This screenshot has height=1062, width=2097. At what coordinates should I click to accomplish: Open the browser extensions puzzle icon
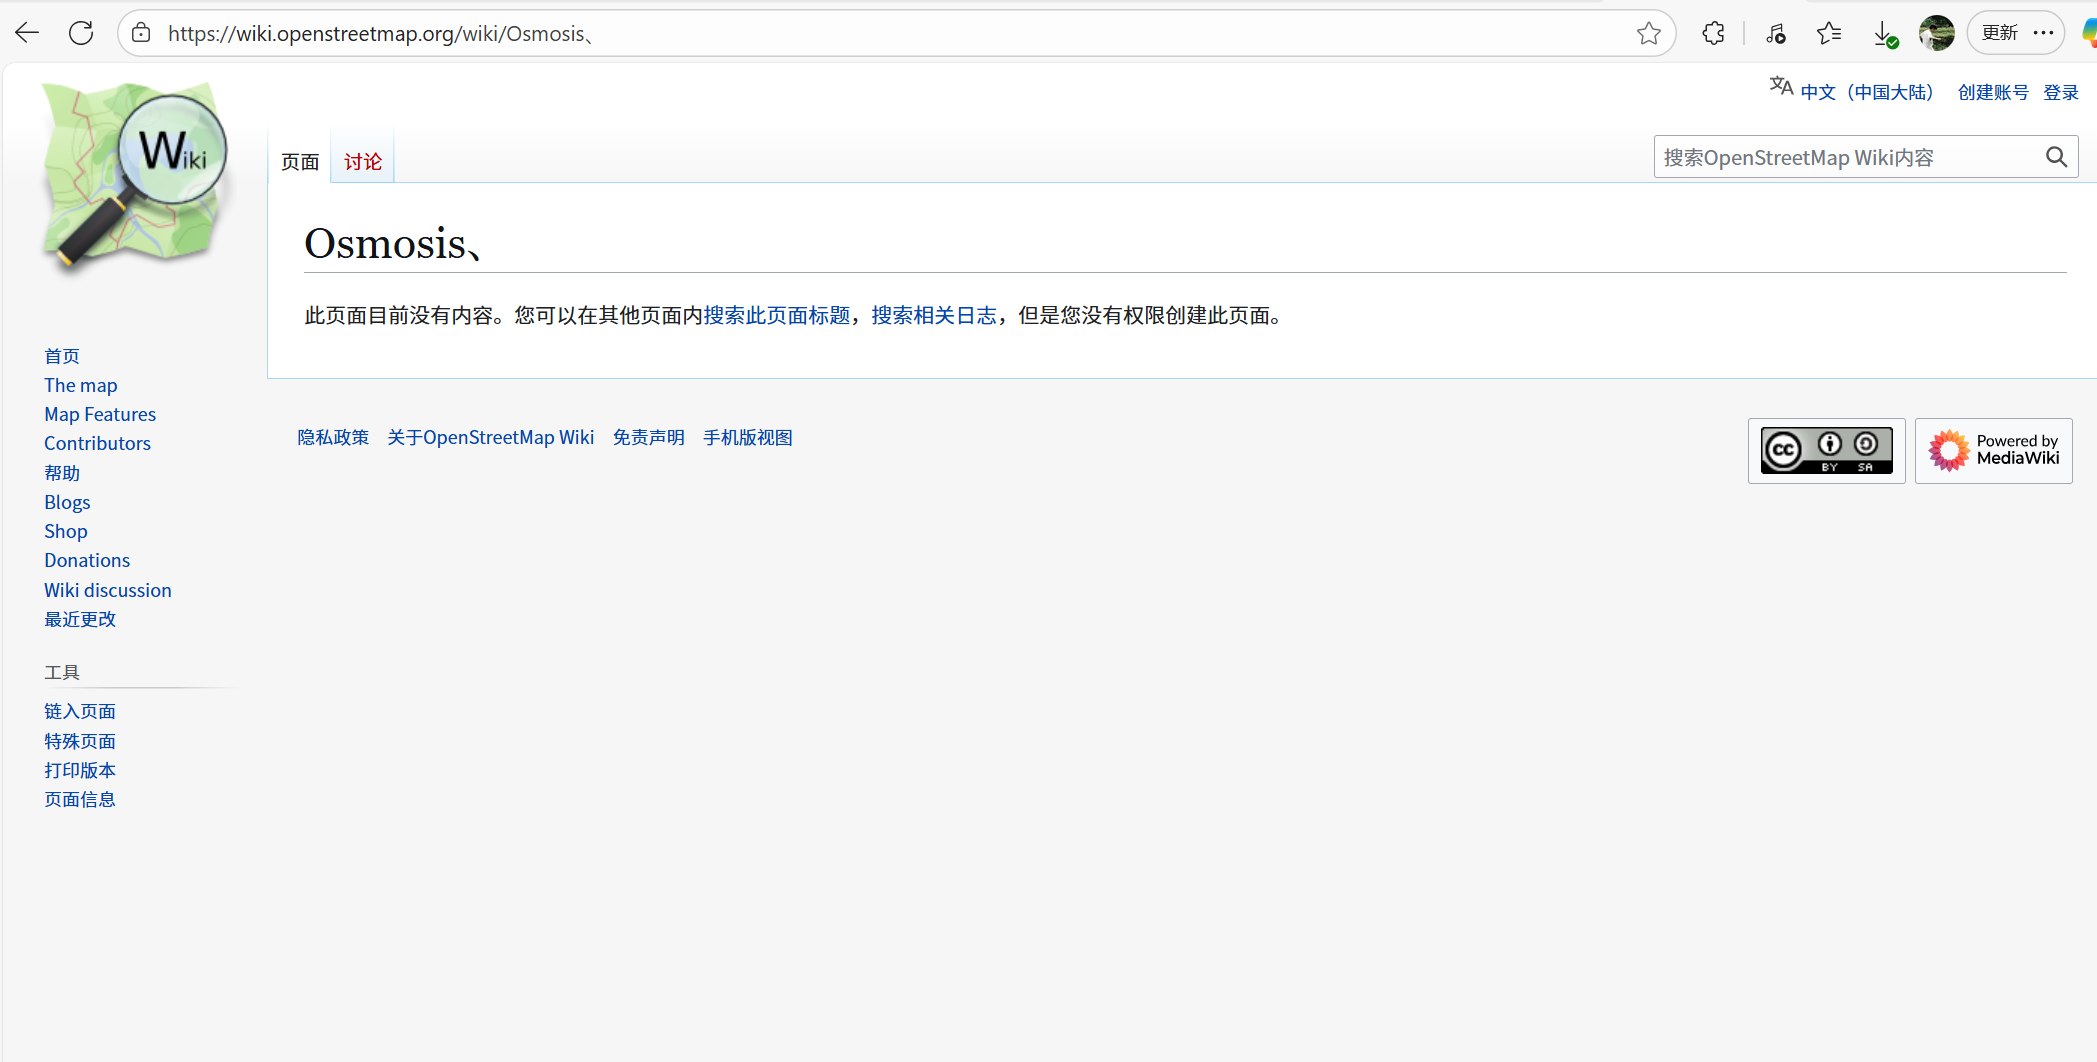click(x=1713, y=33)
